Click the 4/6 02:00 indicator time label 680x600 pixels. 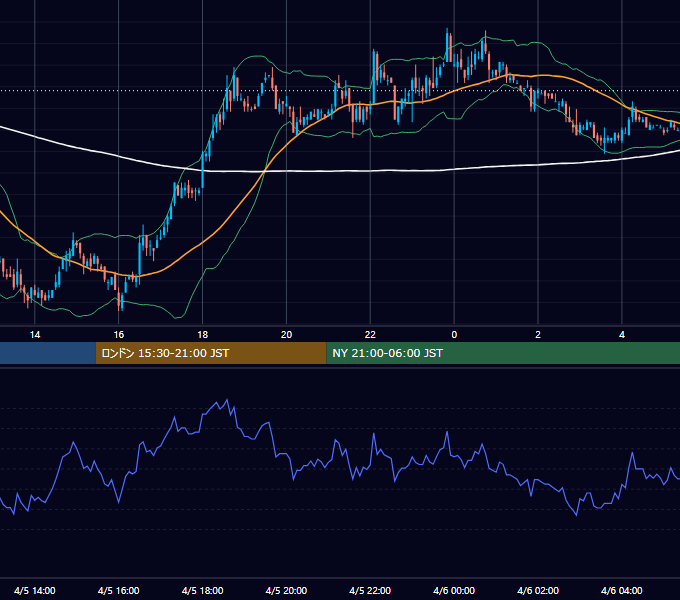click(538, 590)
